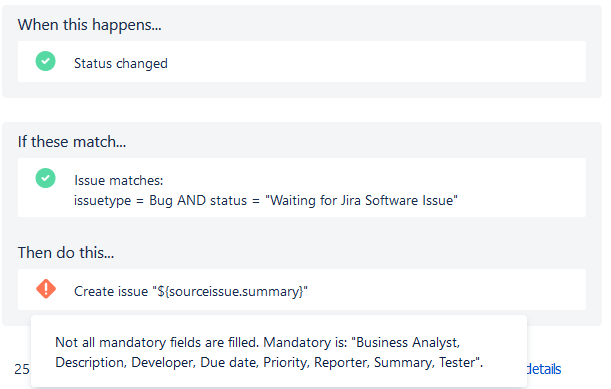Select the Issue matches condition row
Viewport: 611px width, 389px height.
click(x=302, y=187)
